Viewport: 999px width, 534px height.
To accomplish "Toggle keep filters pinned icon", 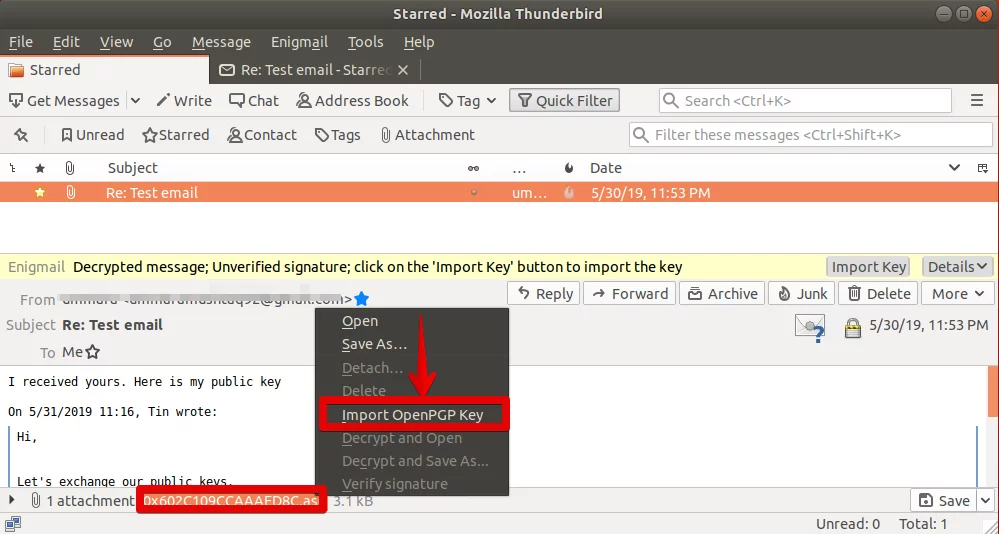I will [x=21, y=135].
